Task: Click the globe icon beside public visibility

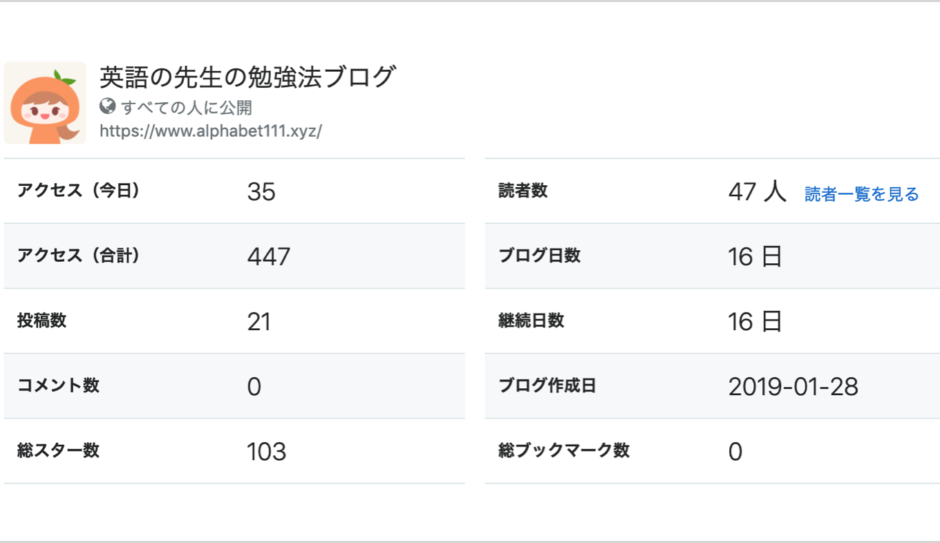Action: click(107, 107)
